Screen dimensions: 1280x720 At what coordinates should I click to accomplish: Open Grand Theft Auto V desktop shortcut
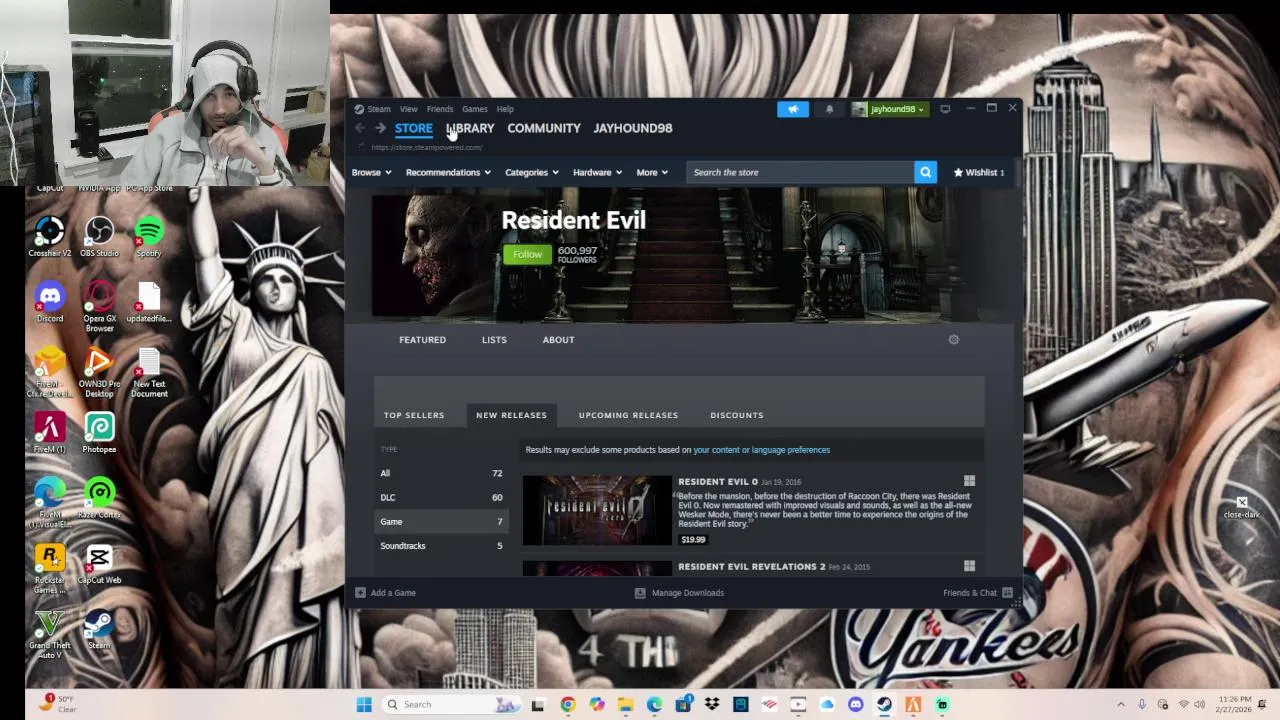[x=50, y=633]
